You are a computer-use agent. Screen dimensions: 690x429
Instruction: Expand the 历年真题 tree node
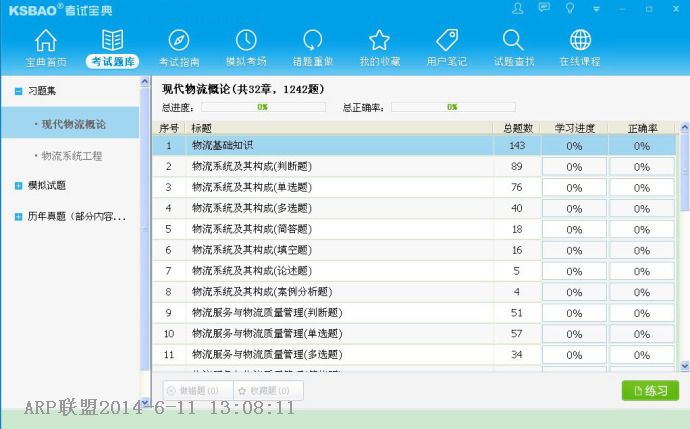coord(18,216)
